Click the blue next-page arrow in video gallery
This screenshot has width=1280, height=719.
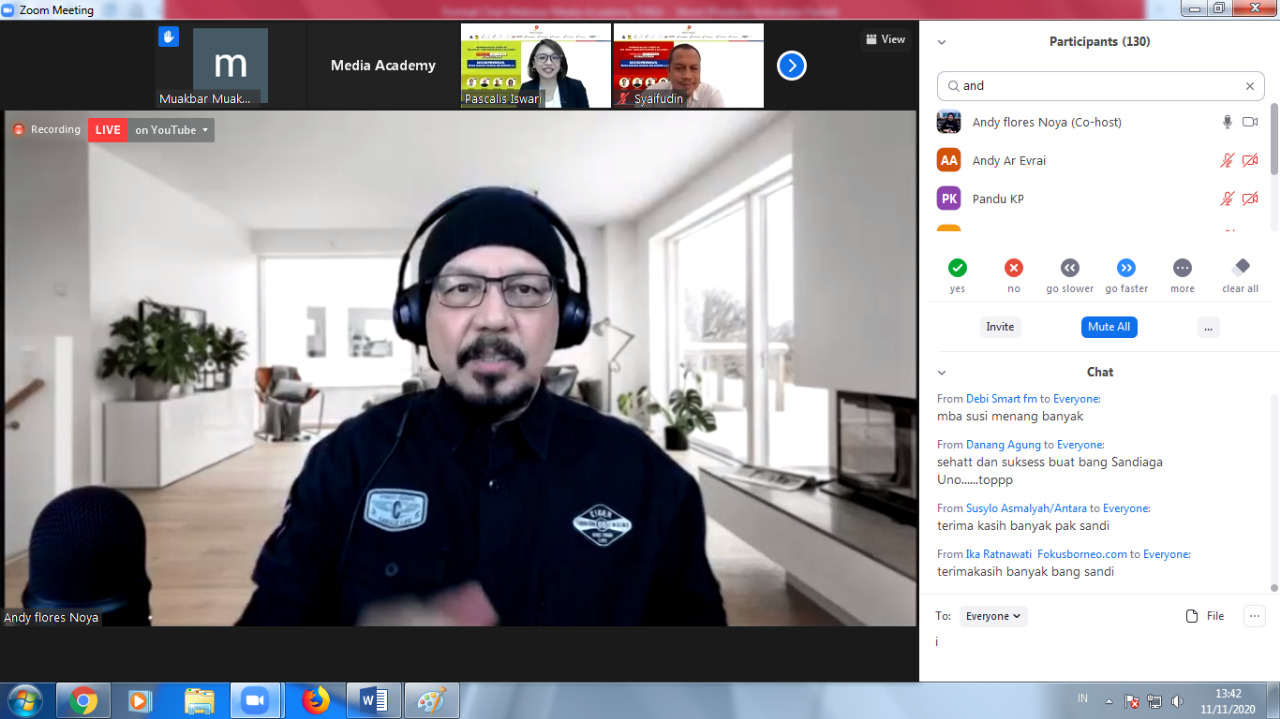pos(791,64)
